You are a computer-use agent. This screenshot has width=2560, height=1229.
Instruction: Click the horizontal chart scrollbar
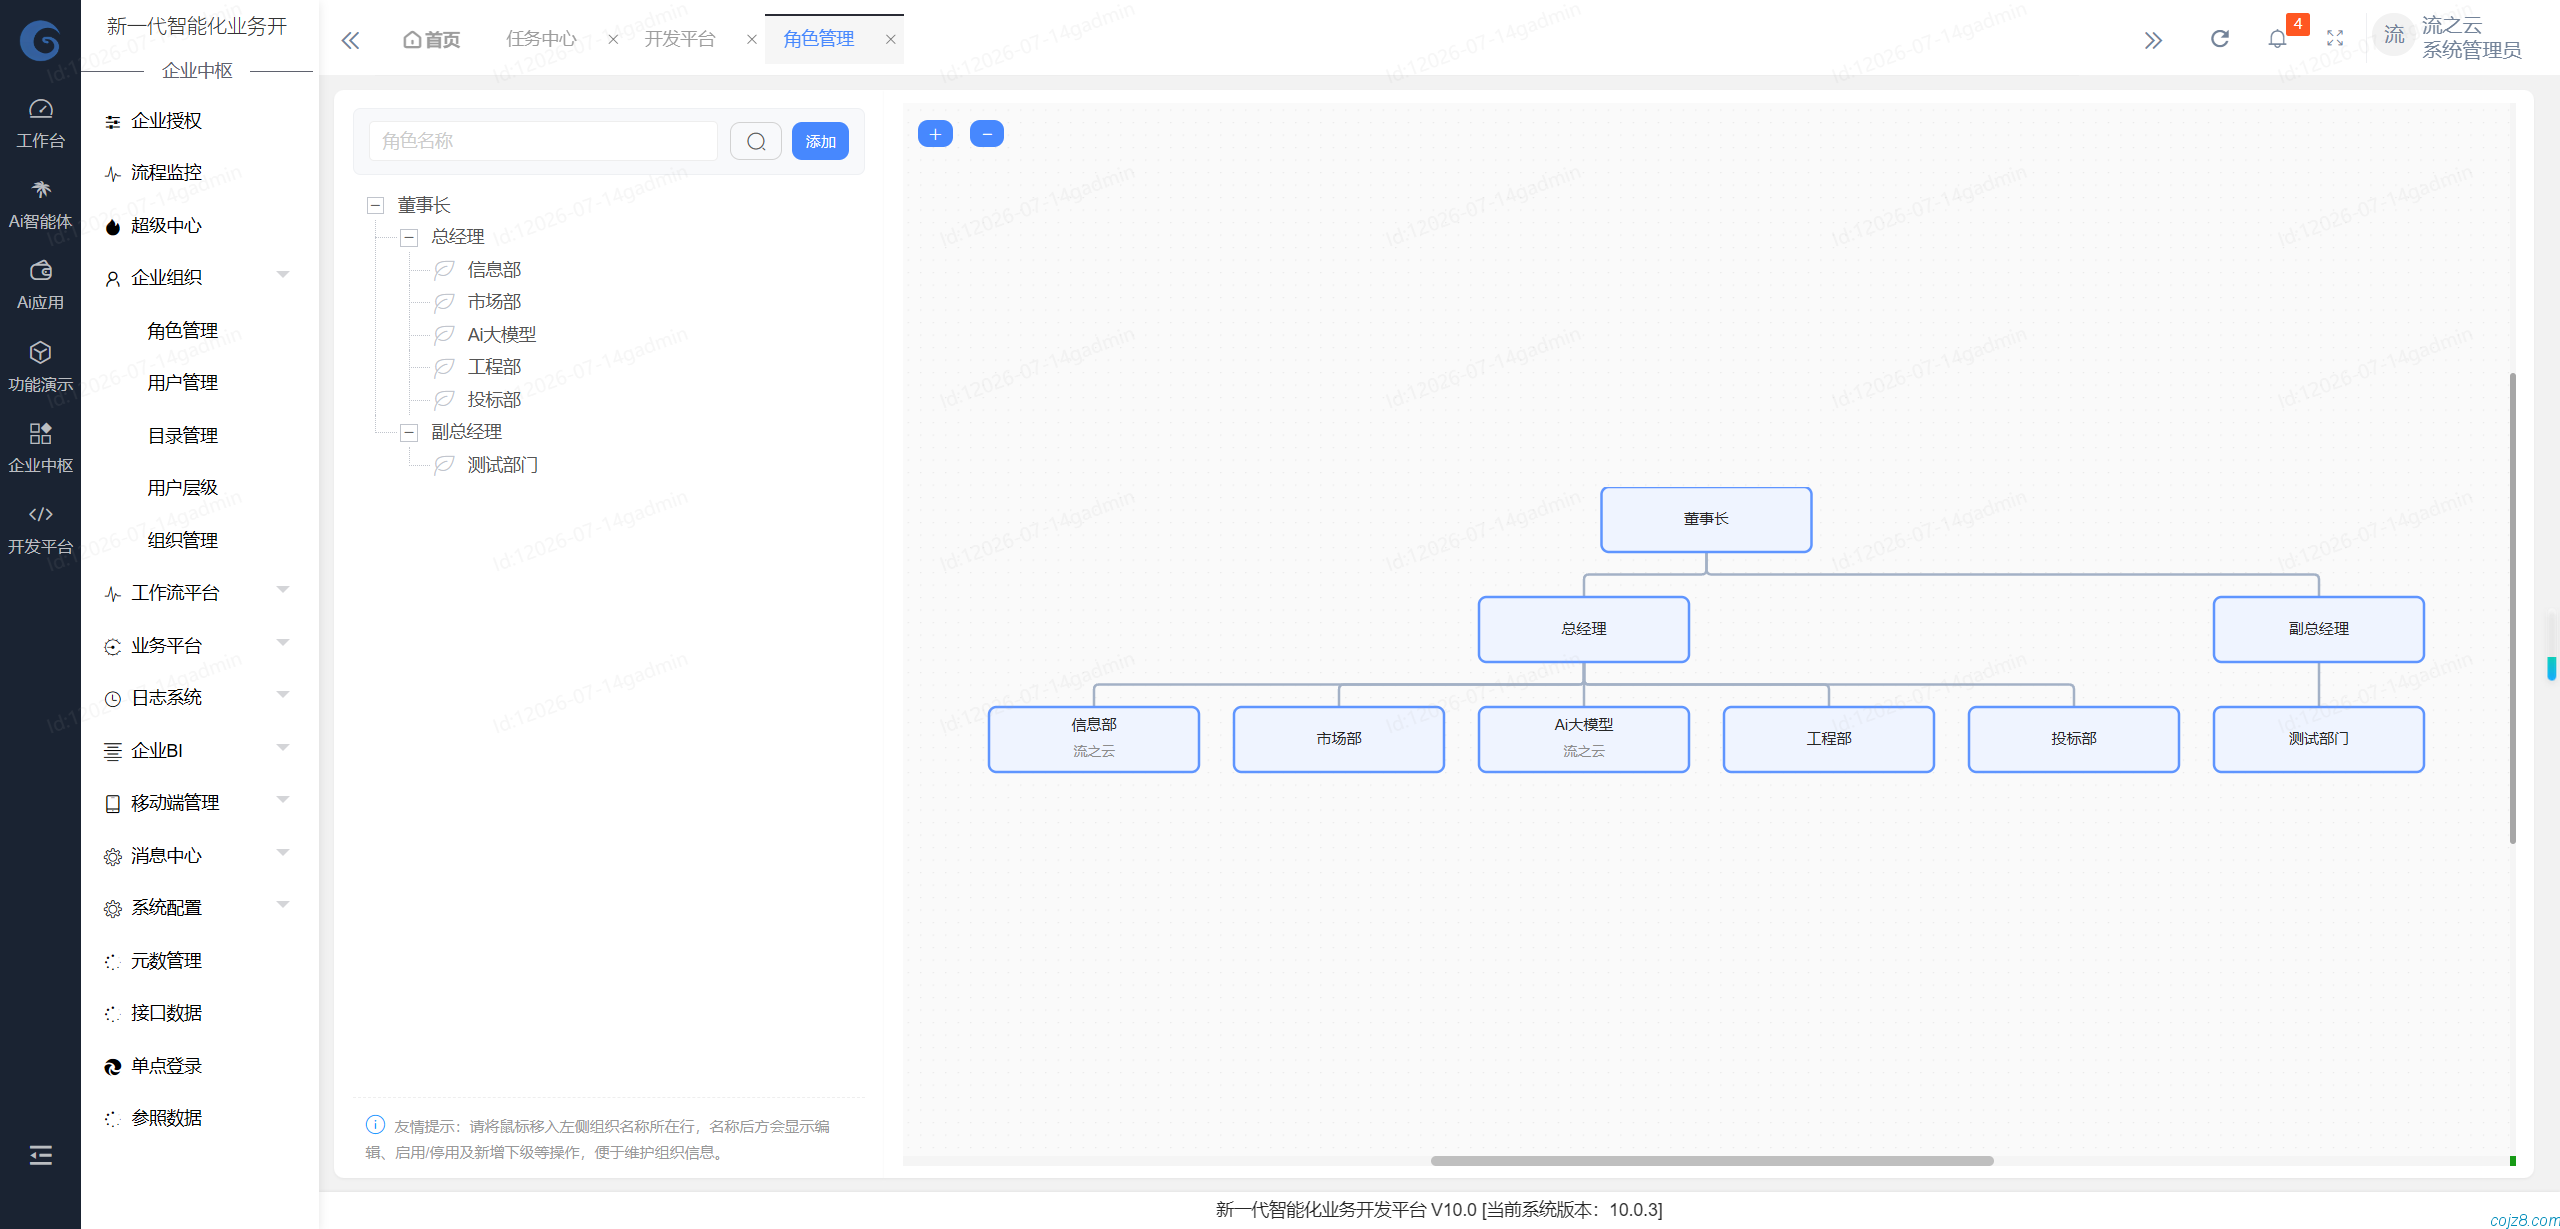(x=1711, y=1161)
